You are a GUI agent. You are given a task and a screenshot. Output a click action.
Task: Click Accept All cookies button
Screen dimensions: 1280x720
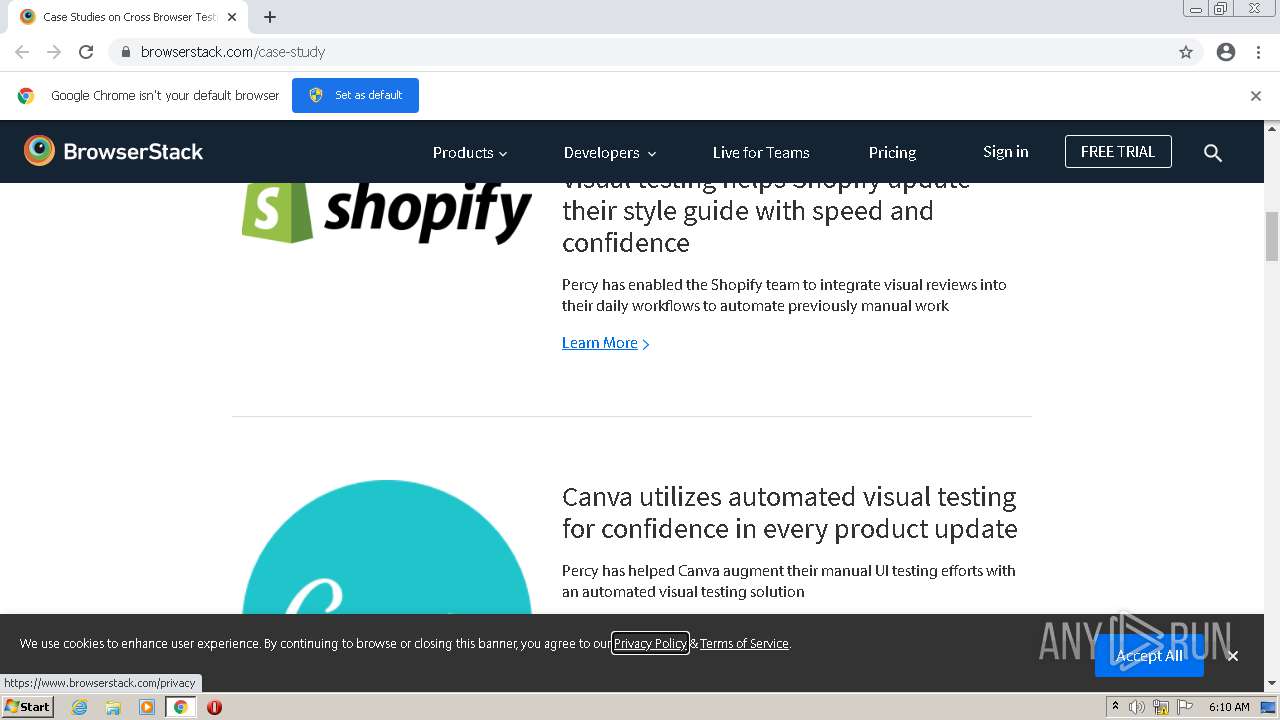point(1149,656)
